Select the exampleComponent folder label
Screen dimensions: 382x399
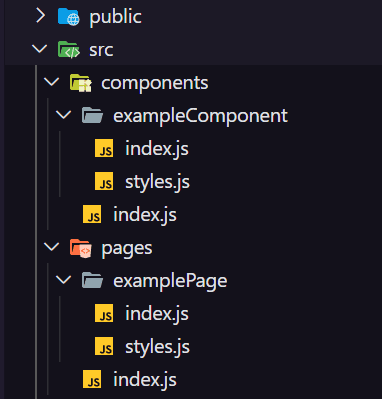pyautogui.click(x=200, y=116)
